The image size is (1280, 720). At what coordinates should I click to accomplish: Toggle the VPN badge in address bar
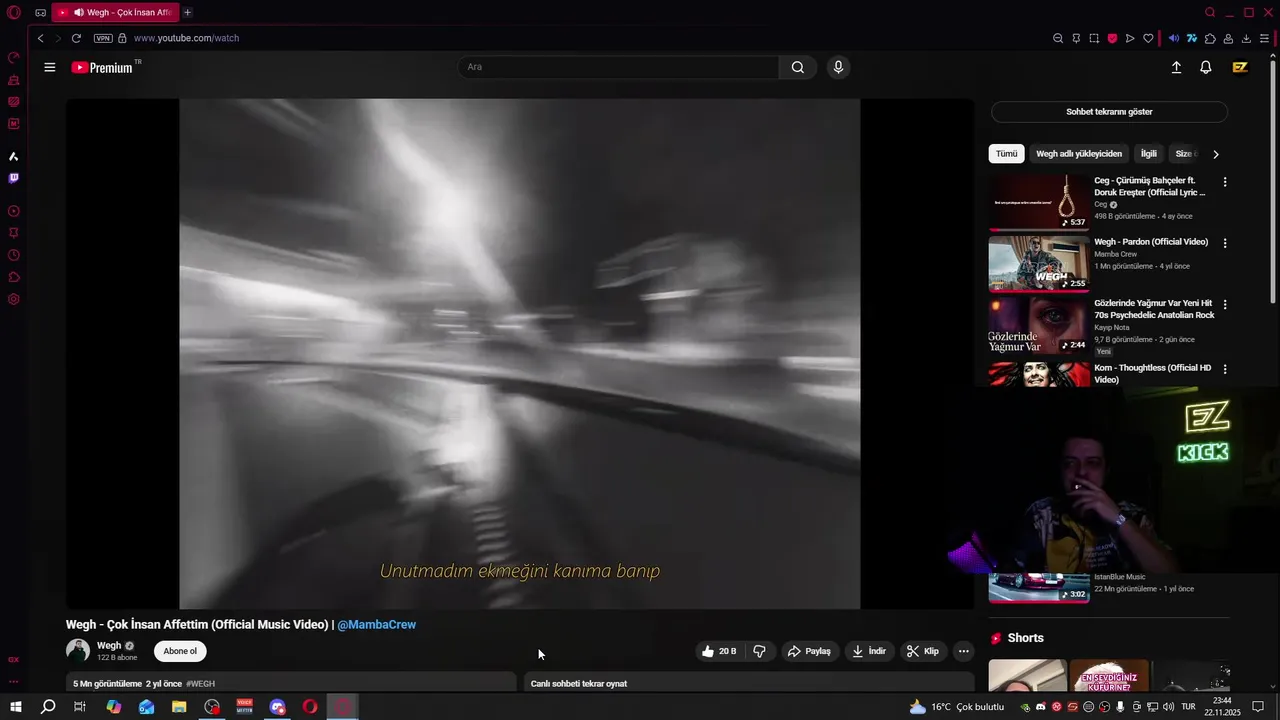[103, 38]
